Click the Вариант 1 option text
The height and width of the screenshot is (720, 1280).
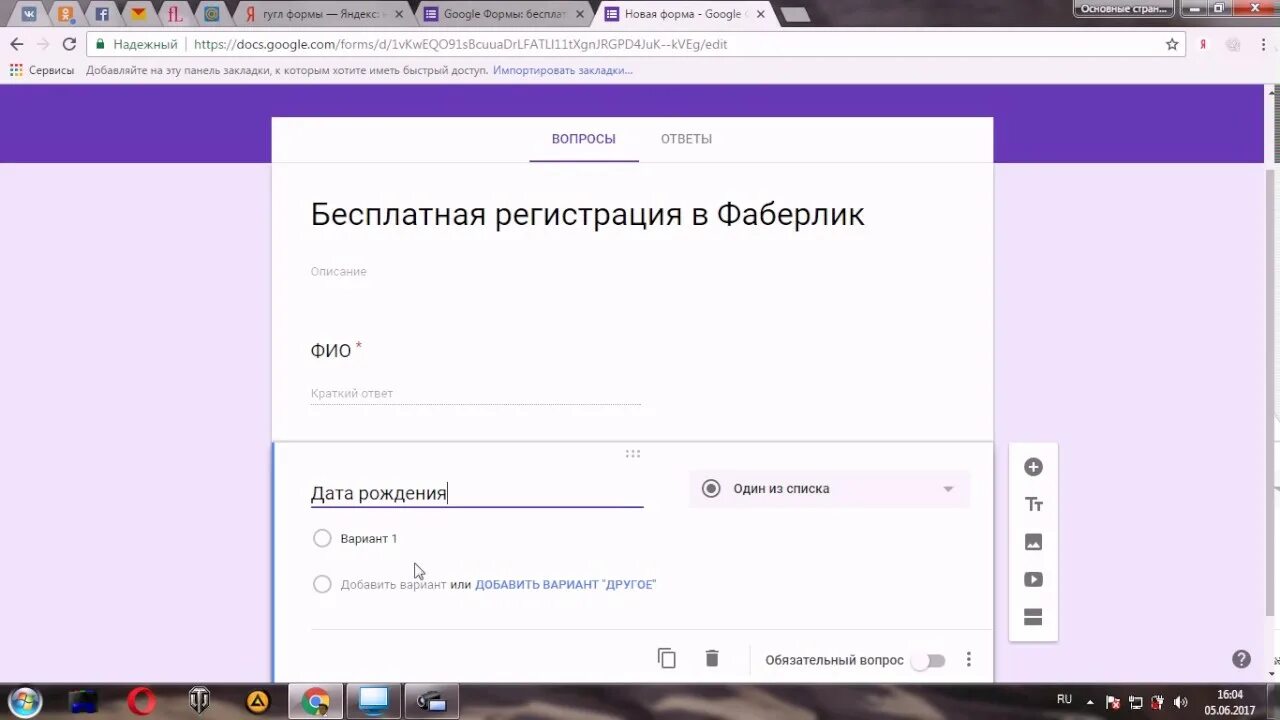point(369,538)
